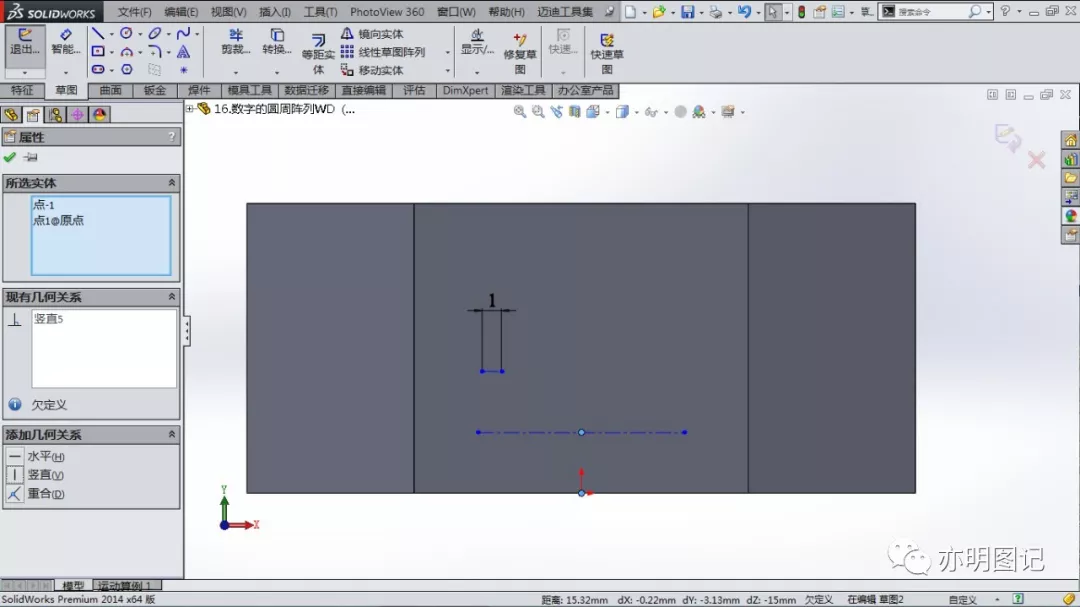
Task: Click the 自定义 unit system in status bar
Action: [962, 599]
